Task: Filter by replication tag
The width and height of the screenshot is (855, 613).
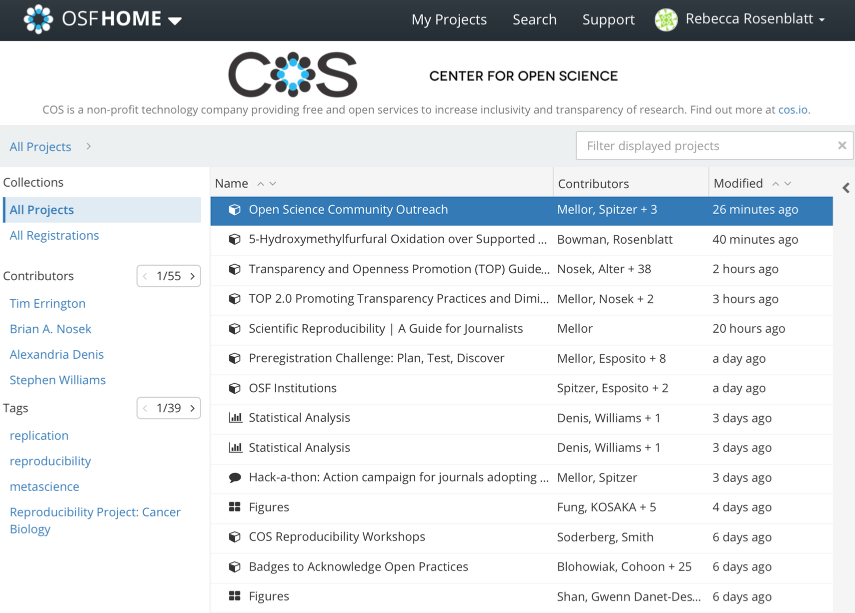Action: pyautogui.click(x=39, y=436)
